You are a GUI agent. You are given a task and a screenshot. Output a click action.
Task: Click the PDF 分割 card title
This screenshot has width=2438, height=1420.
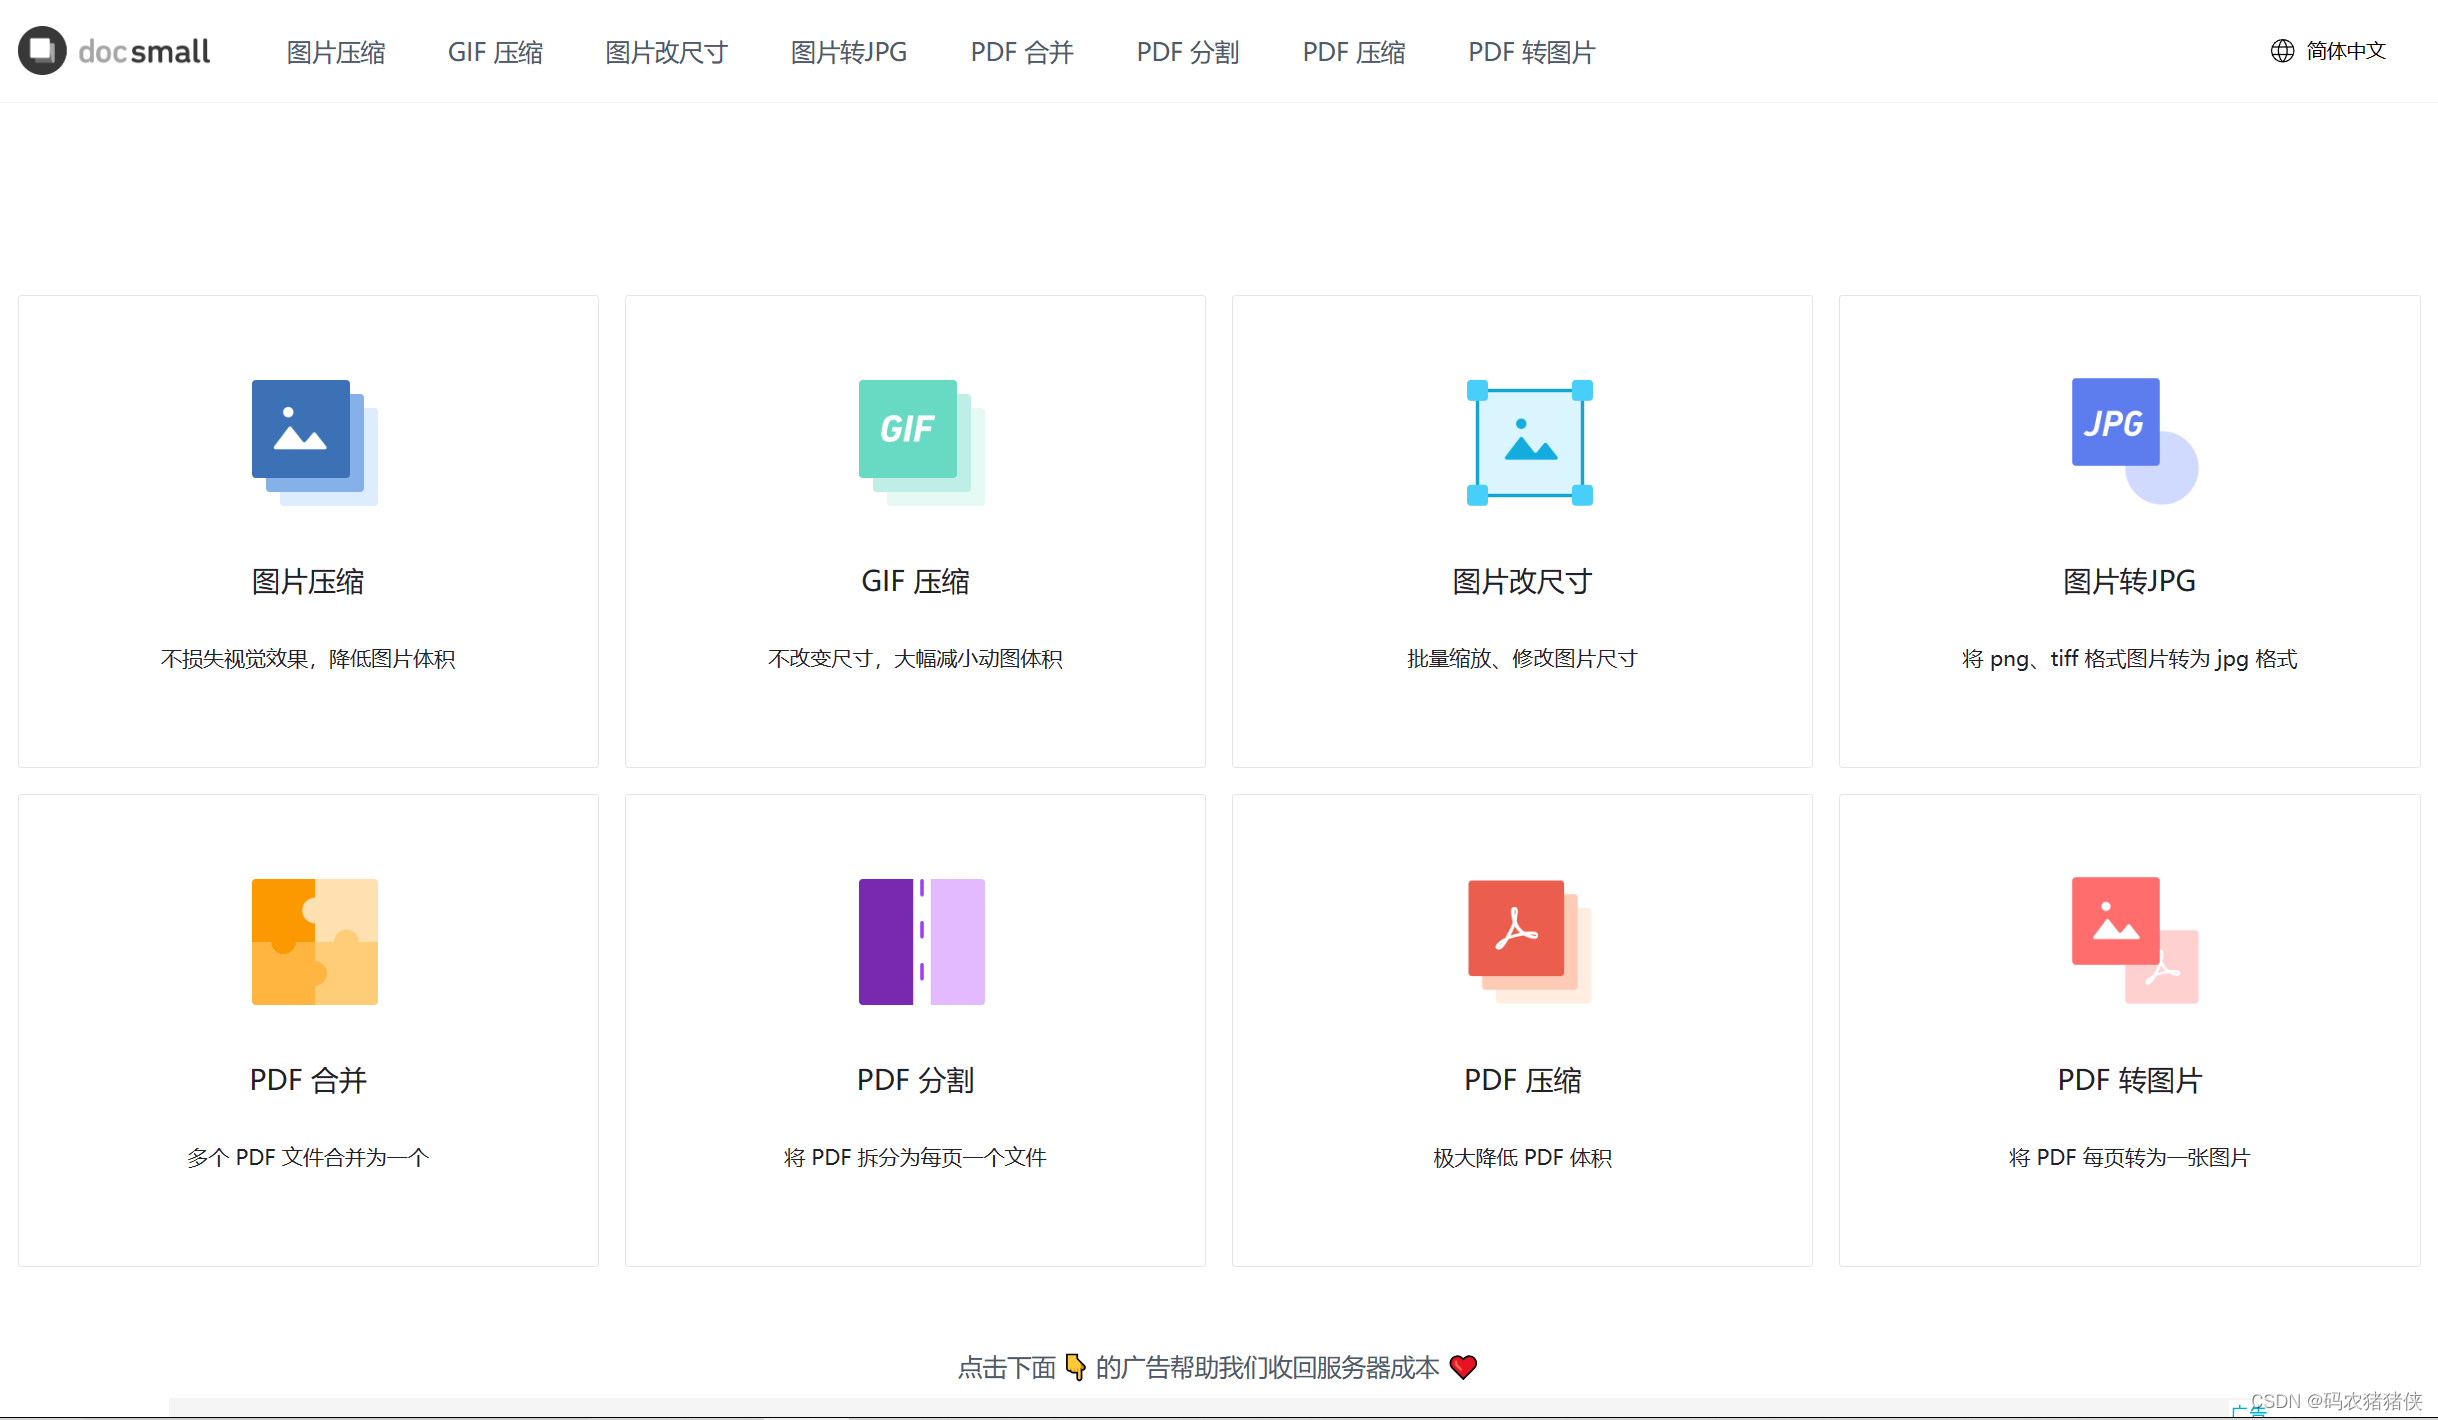click(x=915, y=1080)
